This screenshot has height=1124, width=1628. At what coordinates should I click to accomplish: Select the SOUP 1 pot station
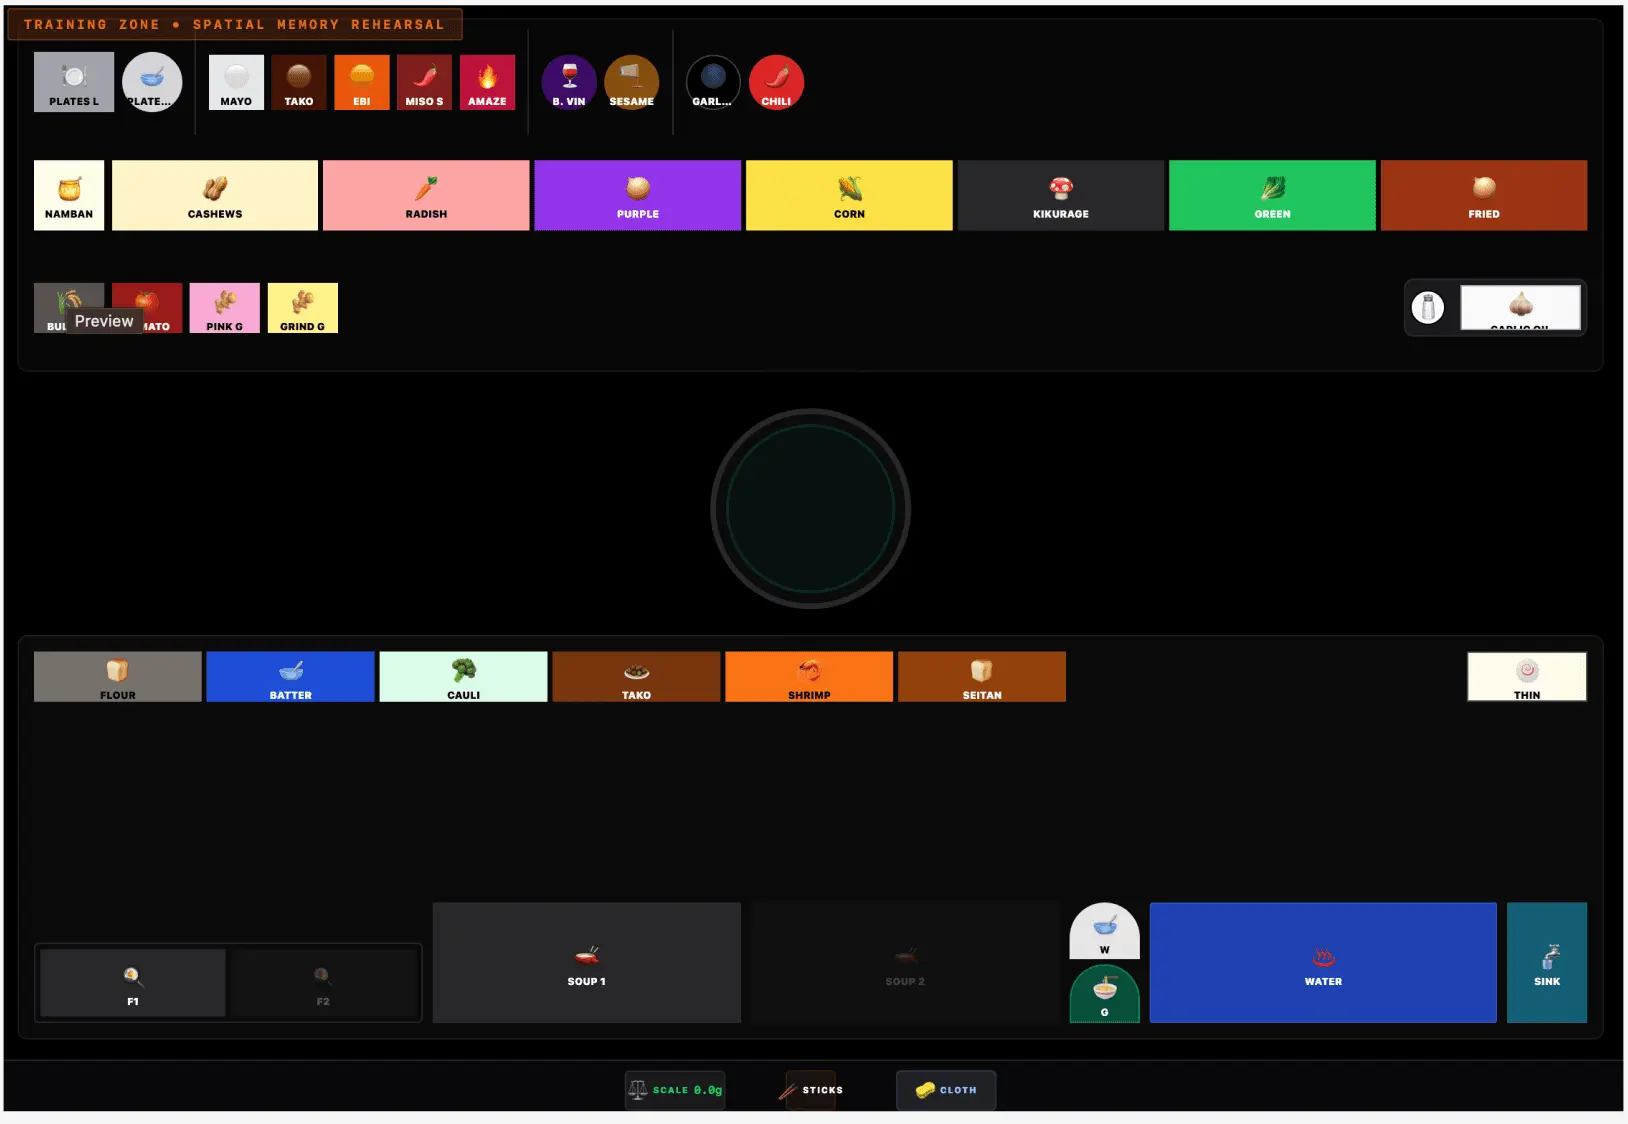click(587, 963)
